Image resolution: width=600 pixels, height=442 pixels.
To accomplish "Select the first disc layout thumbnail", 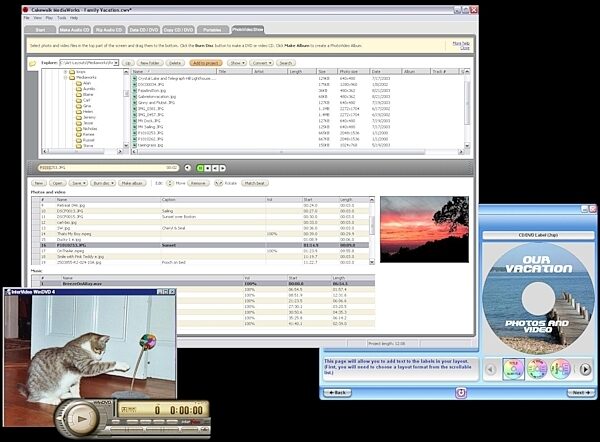I will (513, 369).
